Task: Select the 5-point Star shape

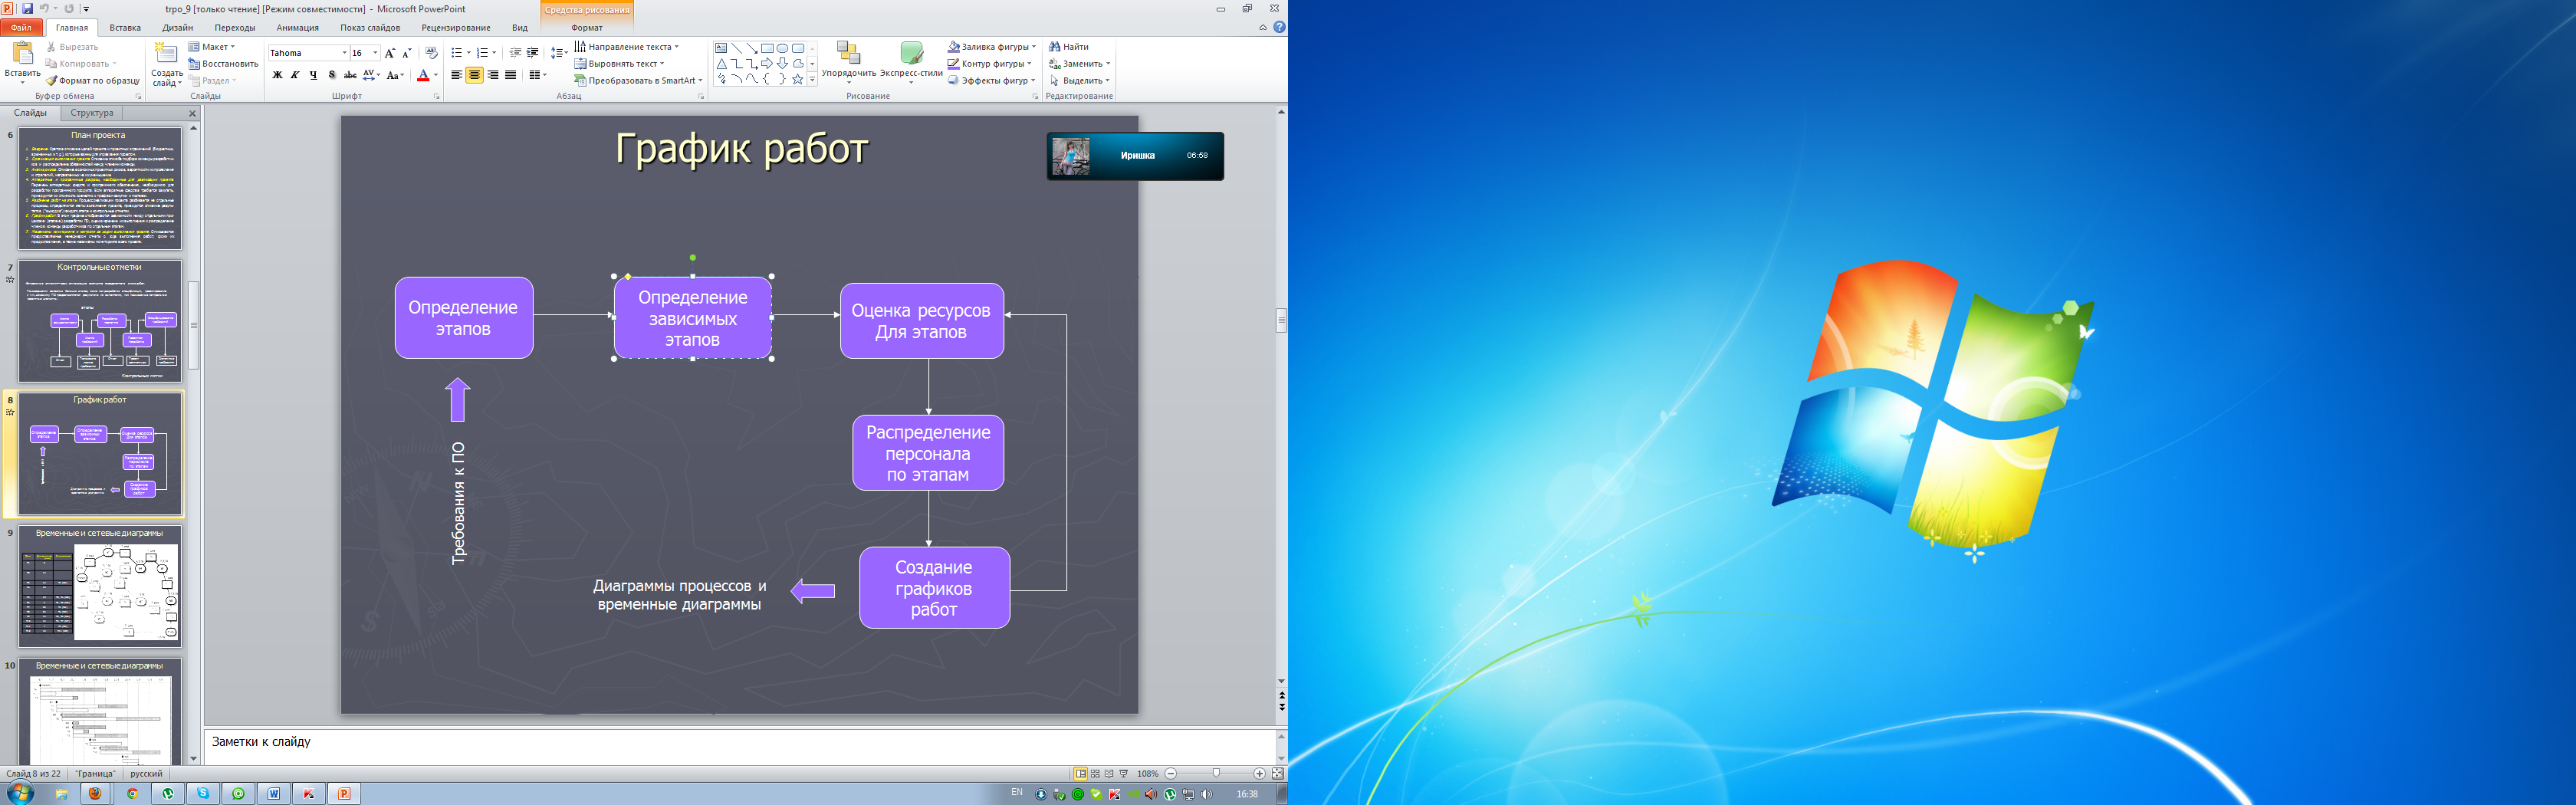Action: (798, 79)
